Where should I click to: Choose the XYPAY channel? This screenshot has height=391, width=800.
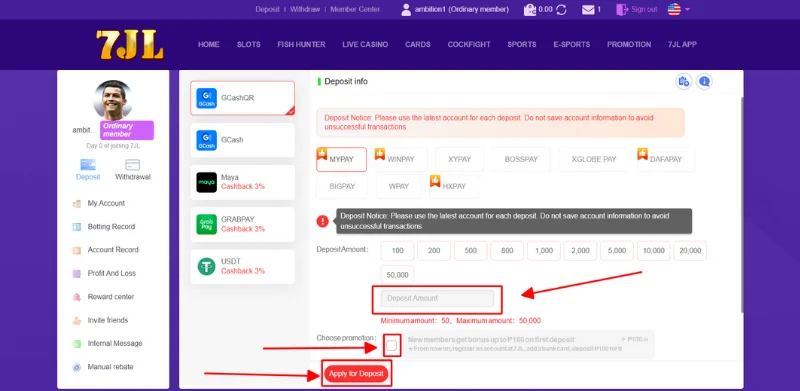tap(459, 159)
